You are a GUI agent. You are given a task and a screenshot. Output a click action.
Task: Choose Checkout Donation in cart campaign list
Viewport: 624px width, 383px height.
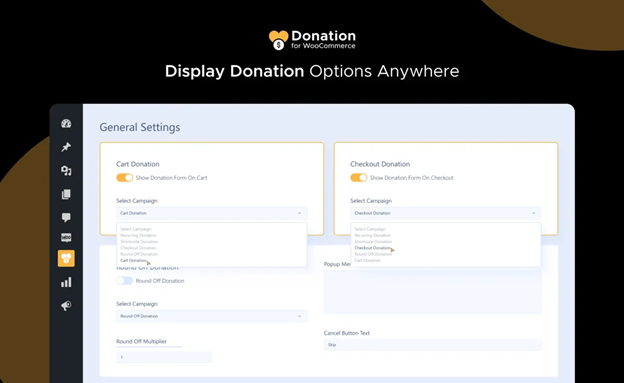138,248
